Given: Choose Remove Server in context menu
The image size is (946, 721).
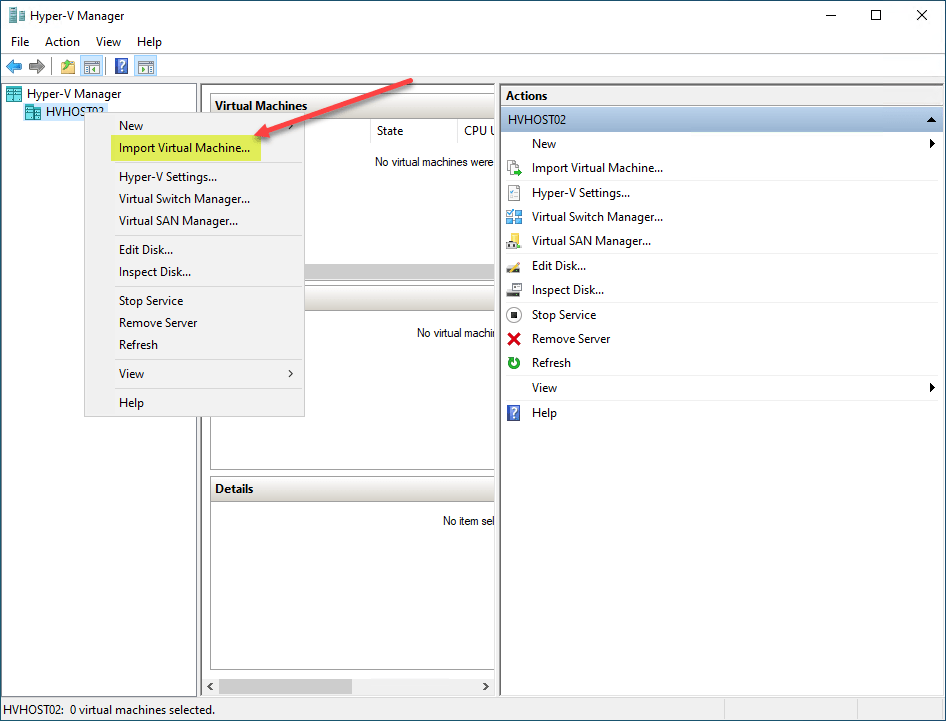Looking at the screenshot, I should point(193,323).
